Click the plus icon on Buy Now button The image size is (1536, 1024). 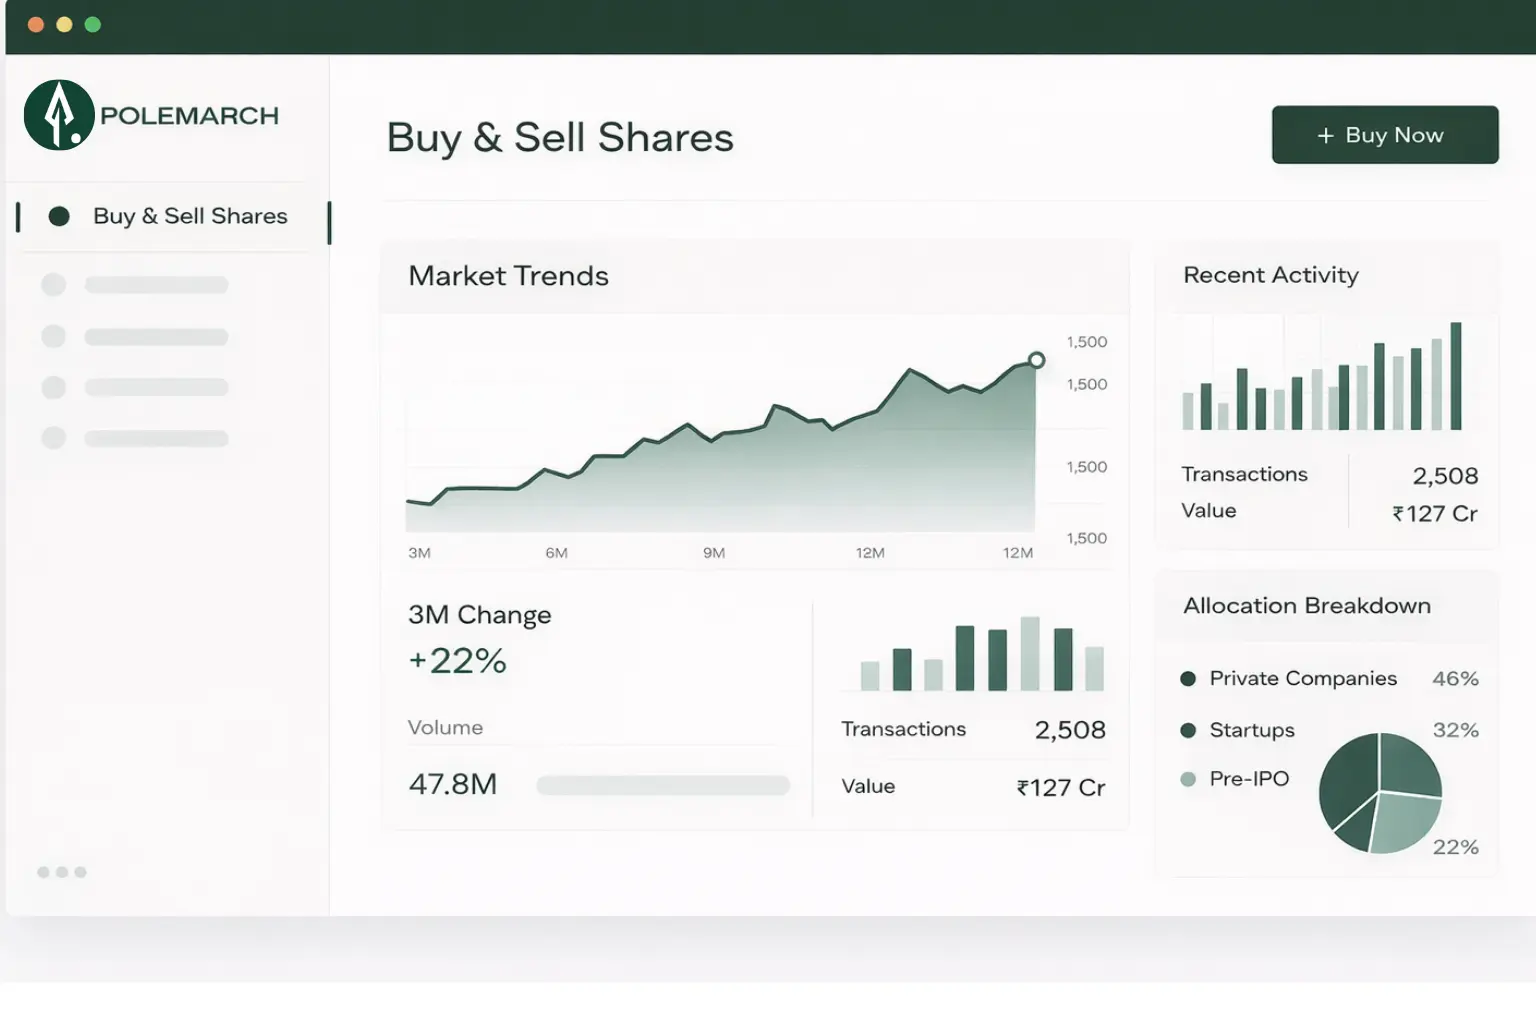coord(1327,134)
